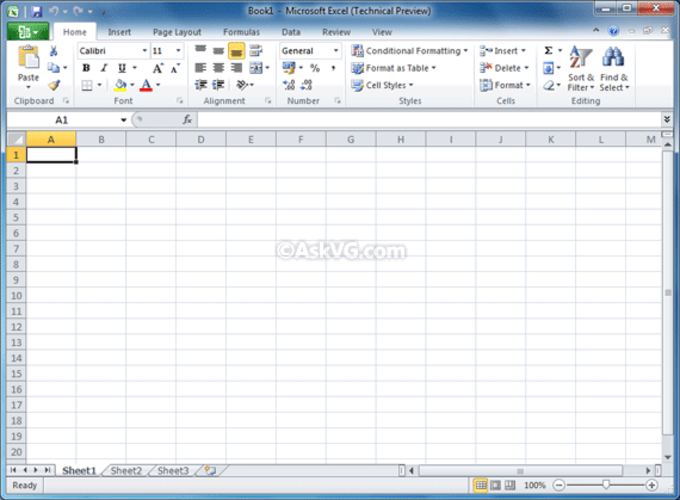Open the Sheet2 worksheet tab
Image resolution: width=680 pixels, height=500 pixels.
[x=126, y=471]
